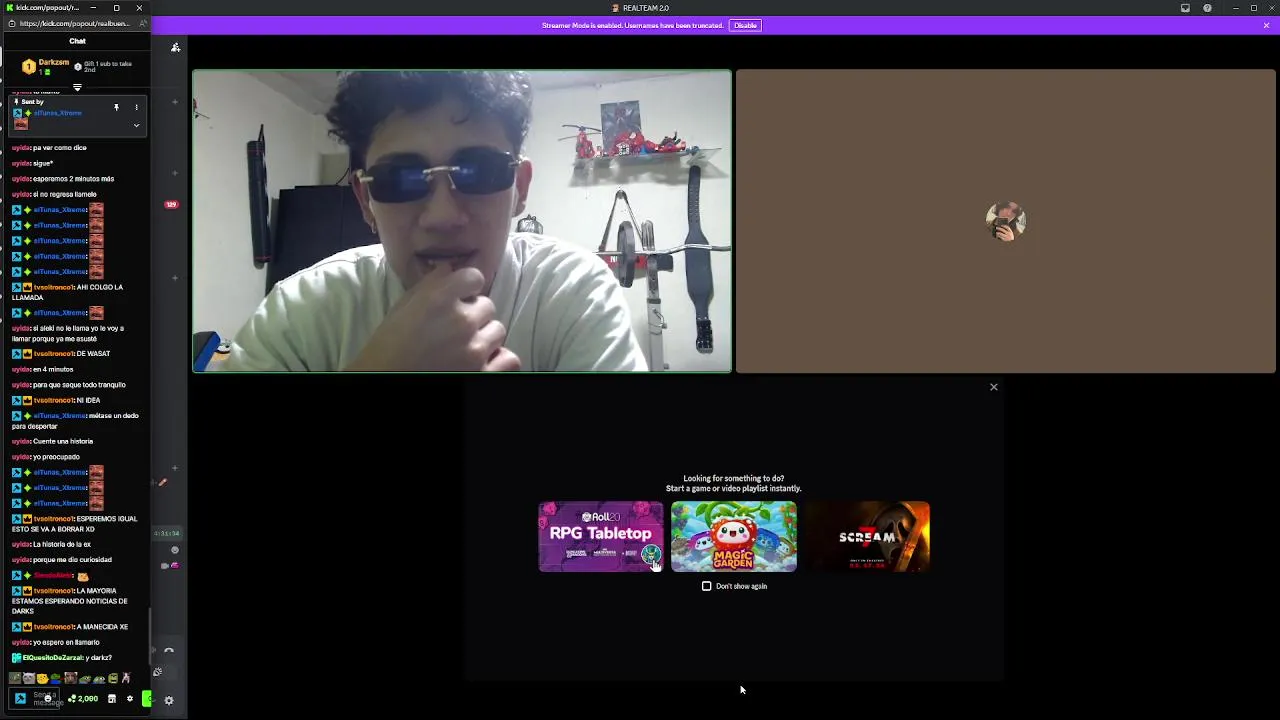
Task: Click the red 129 unread badge
Action: 171,205
